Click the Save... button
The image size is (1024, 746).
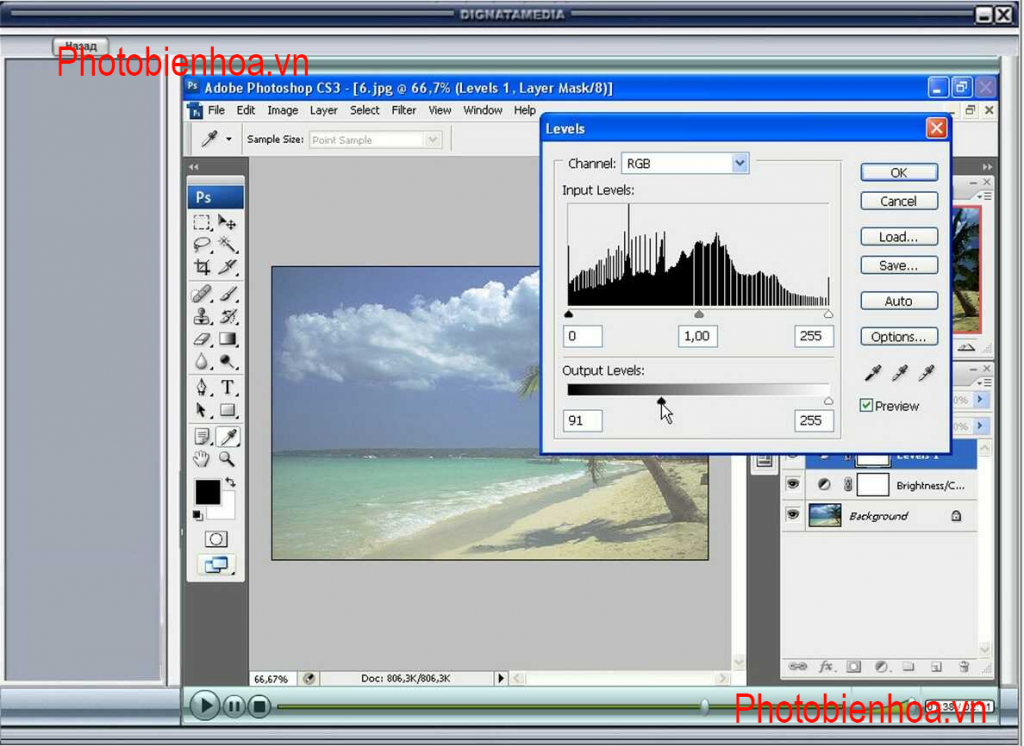899,265
